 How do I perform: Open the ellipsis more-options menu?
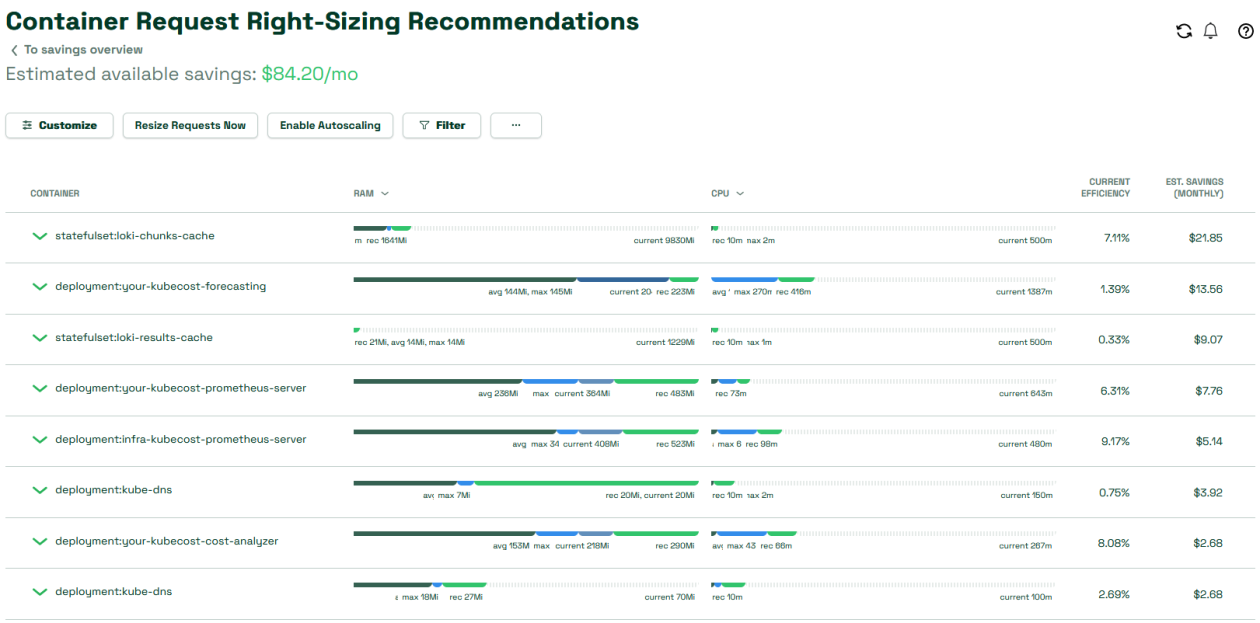coord(516,125)
